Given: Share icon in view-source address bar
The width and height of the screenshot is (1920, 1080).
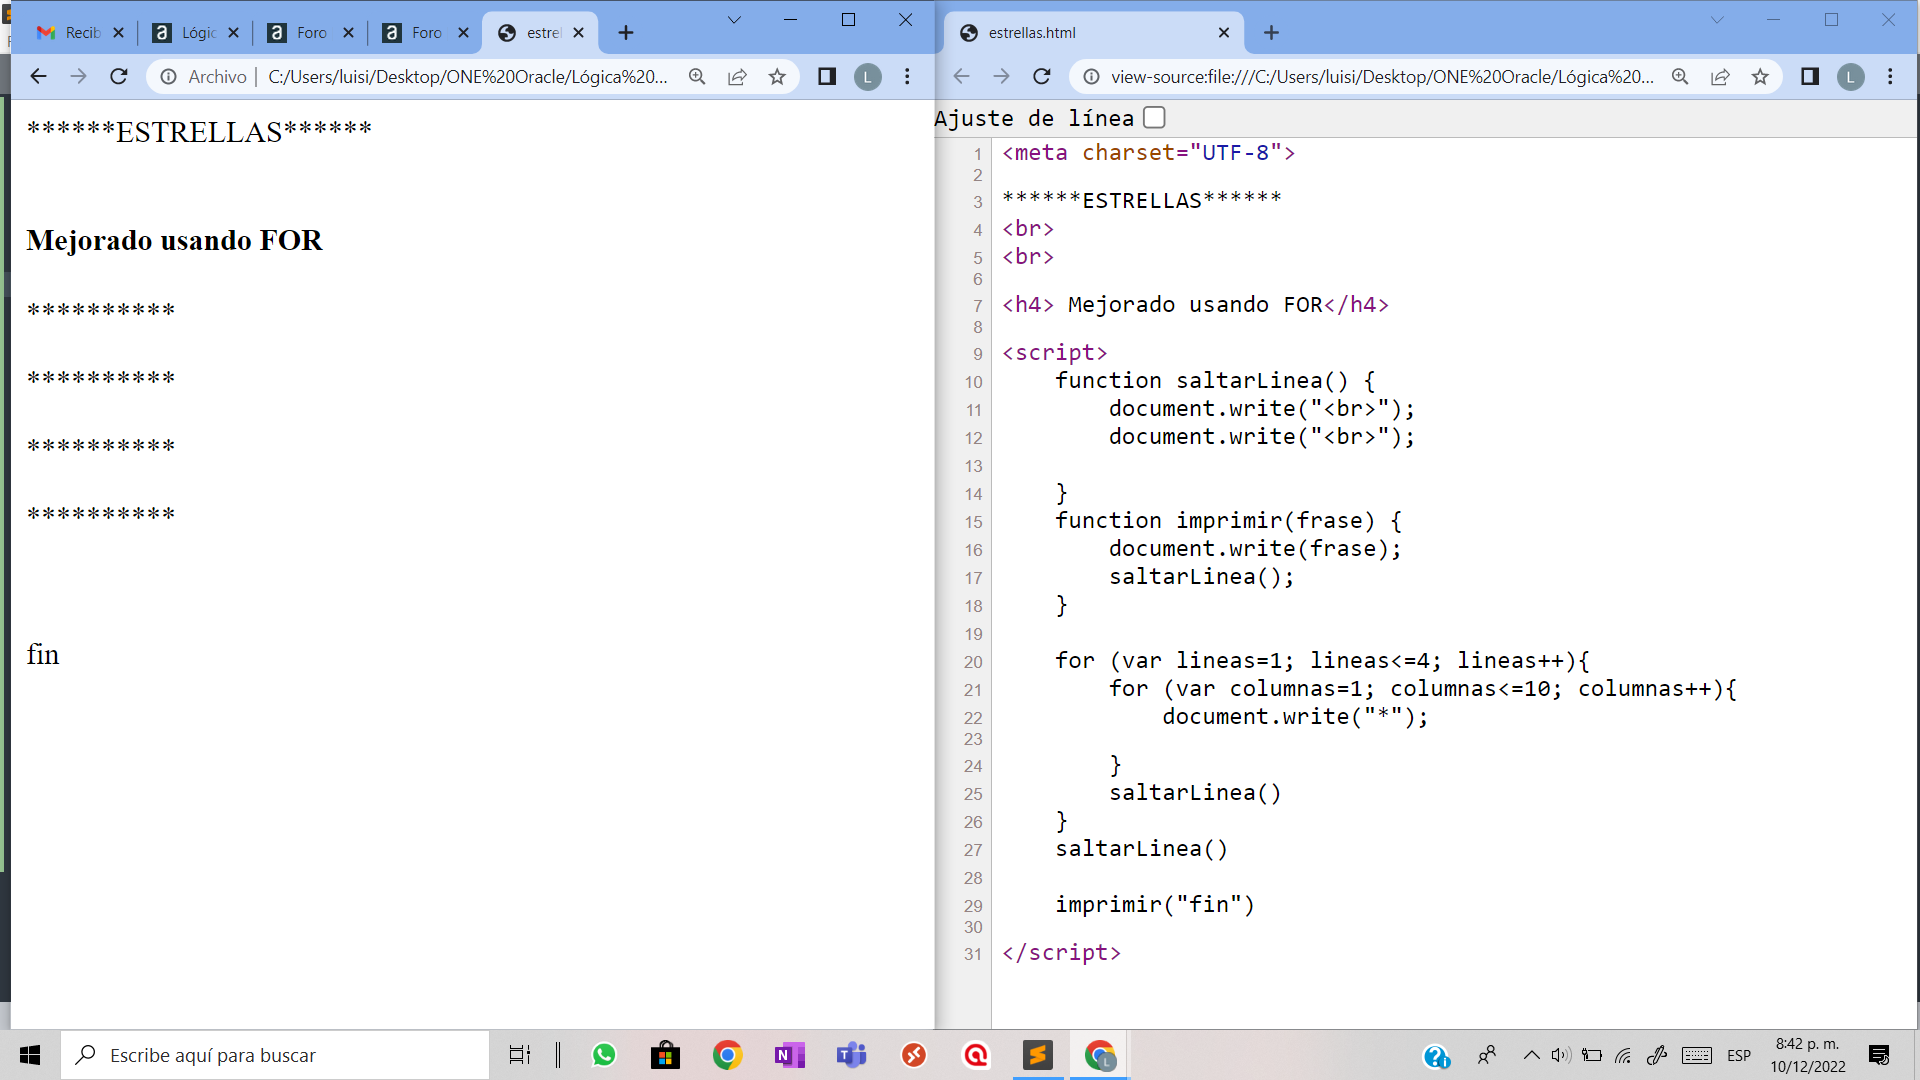Looking at the screenshot, I should [1720, 77].
